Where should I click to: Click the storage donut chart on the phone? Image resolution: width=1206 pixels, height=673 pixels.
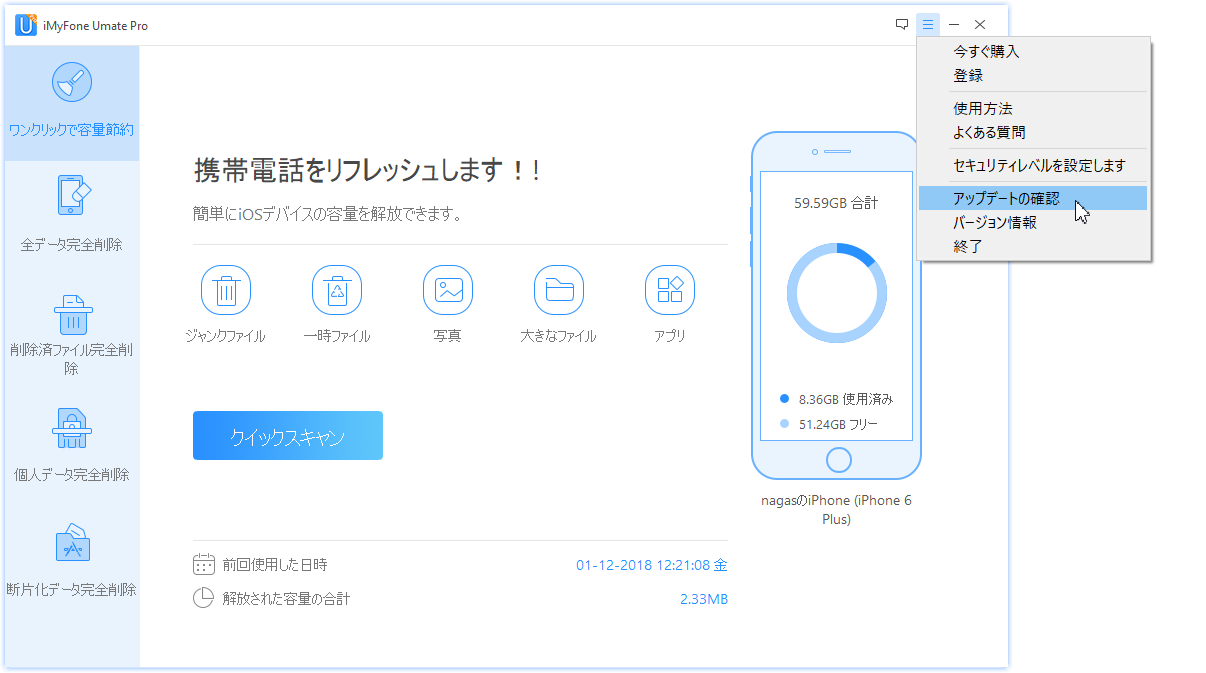pos(837,293)
